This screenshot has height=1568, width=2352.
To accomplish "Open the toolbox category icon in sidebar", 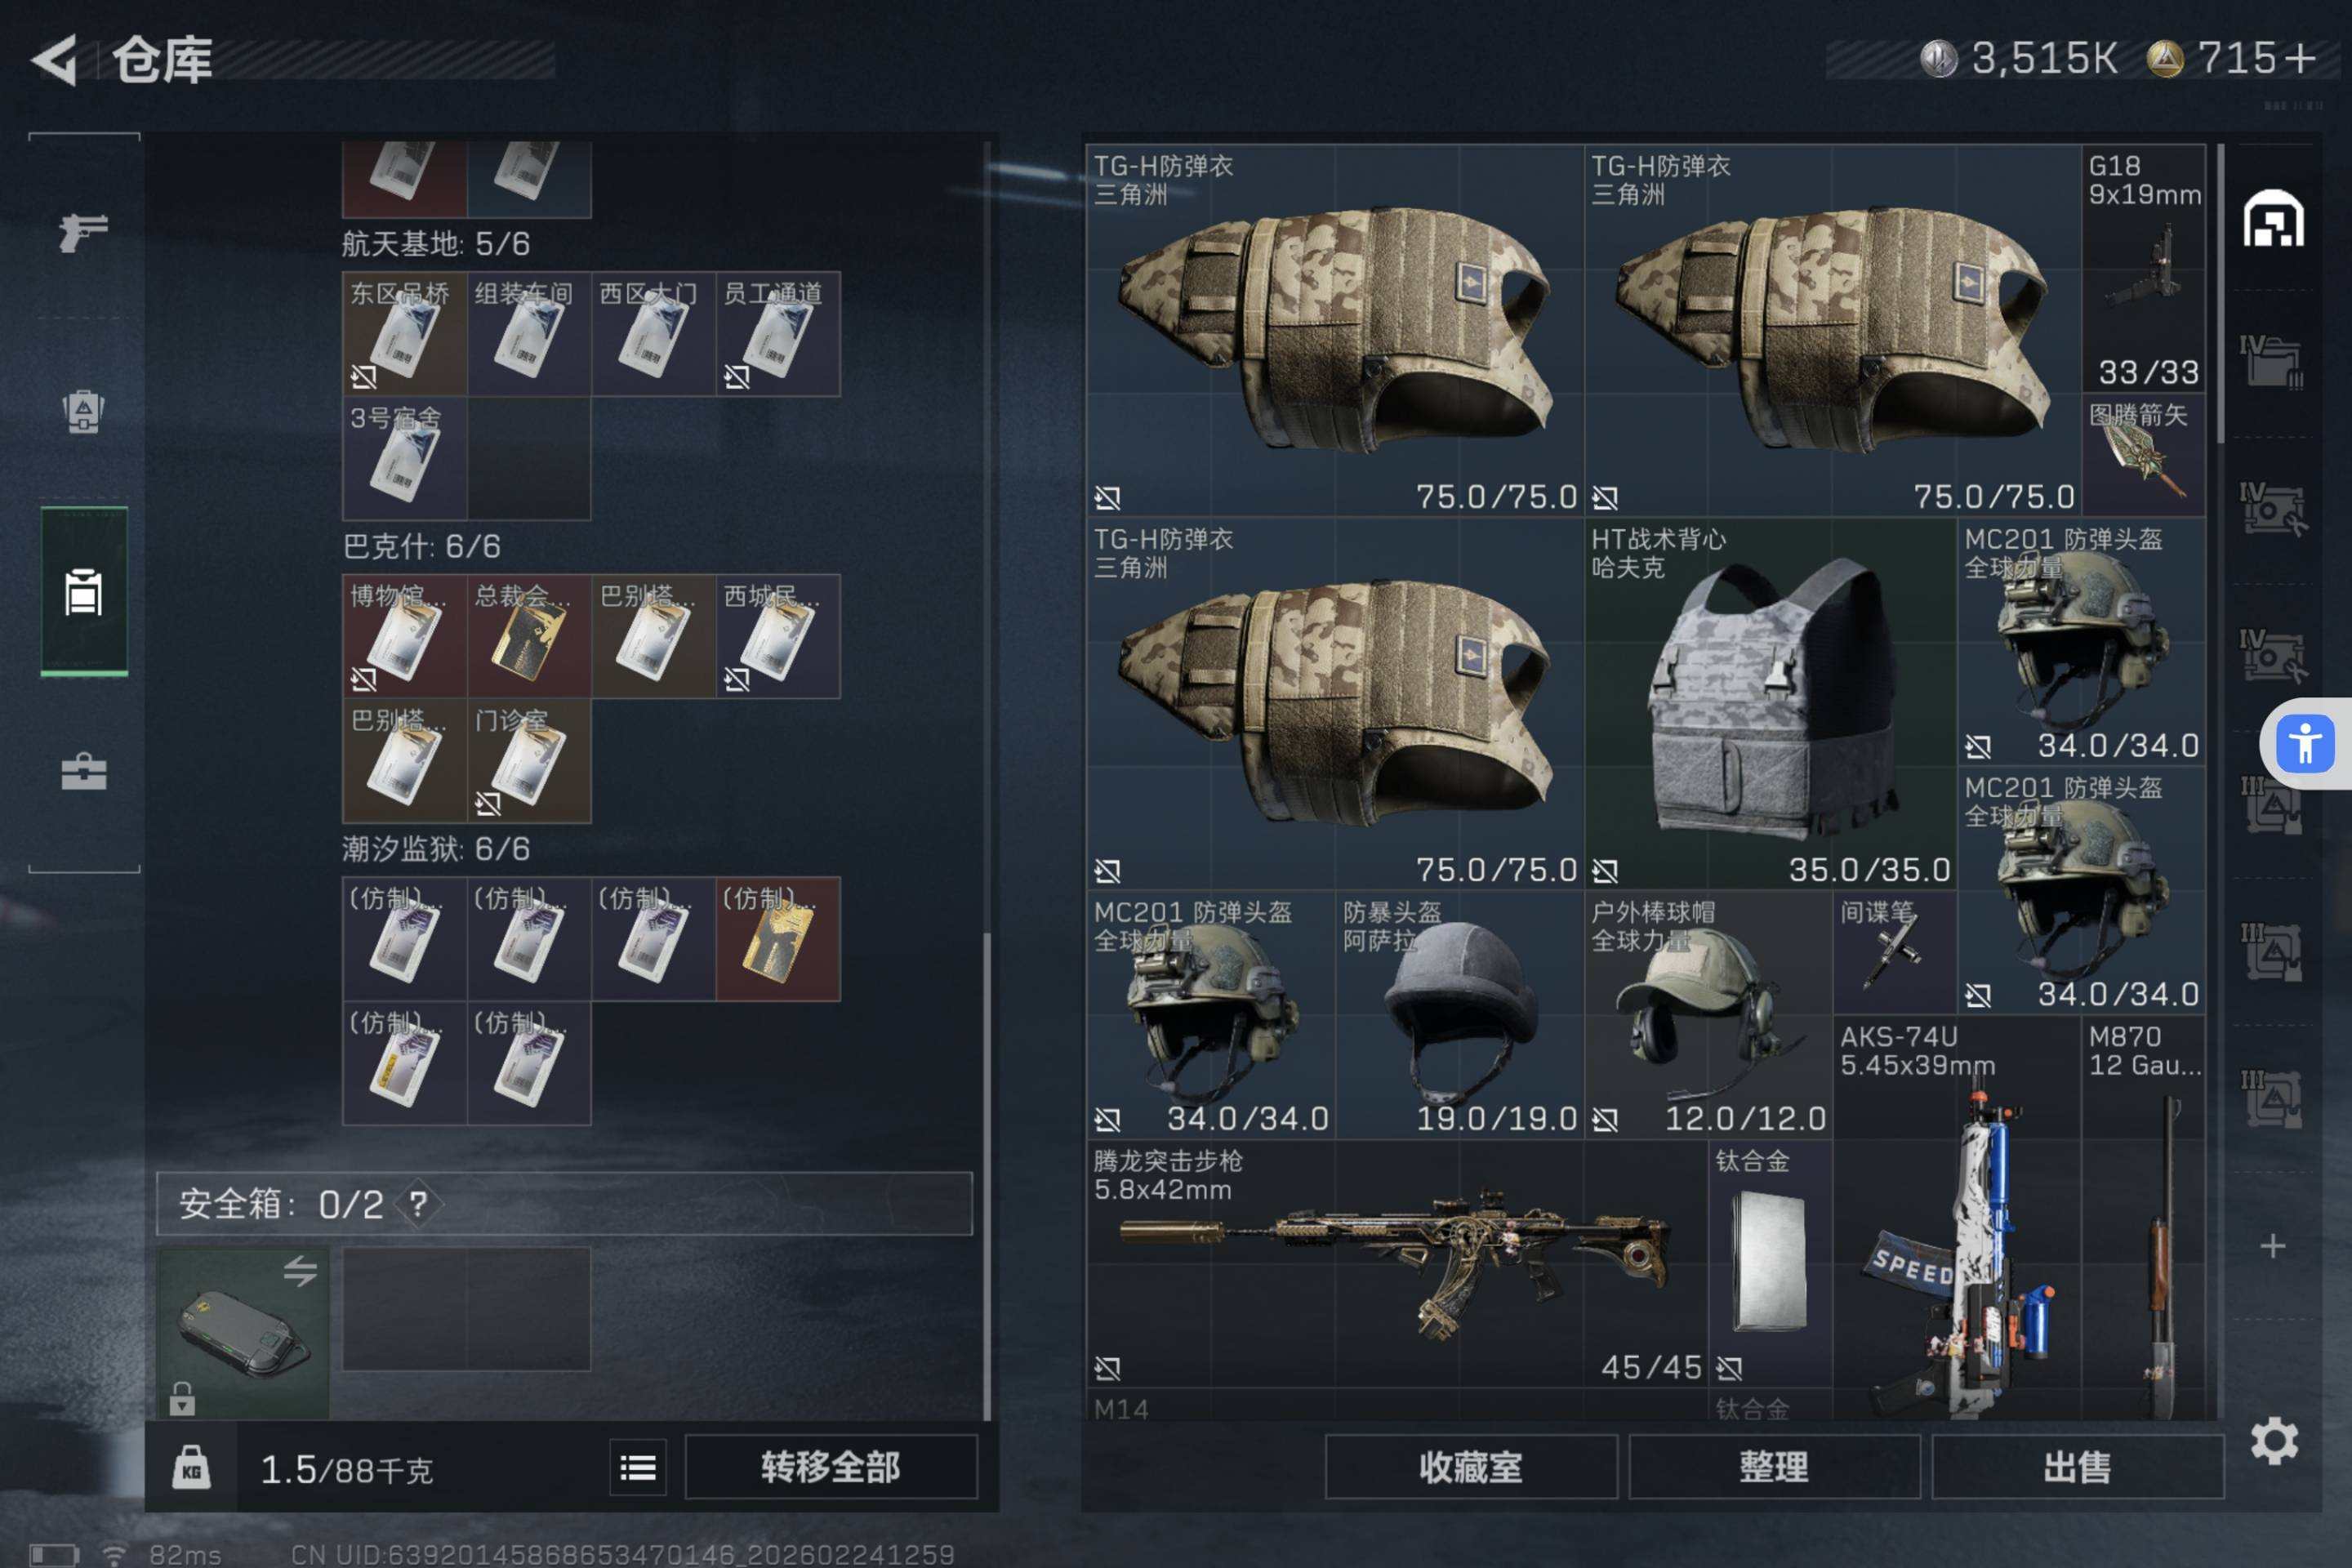I will pos(84,771).
